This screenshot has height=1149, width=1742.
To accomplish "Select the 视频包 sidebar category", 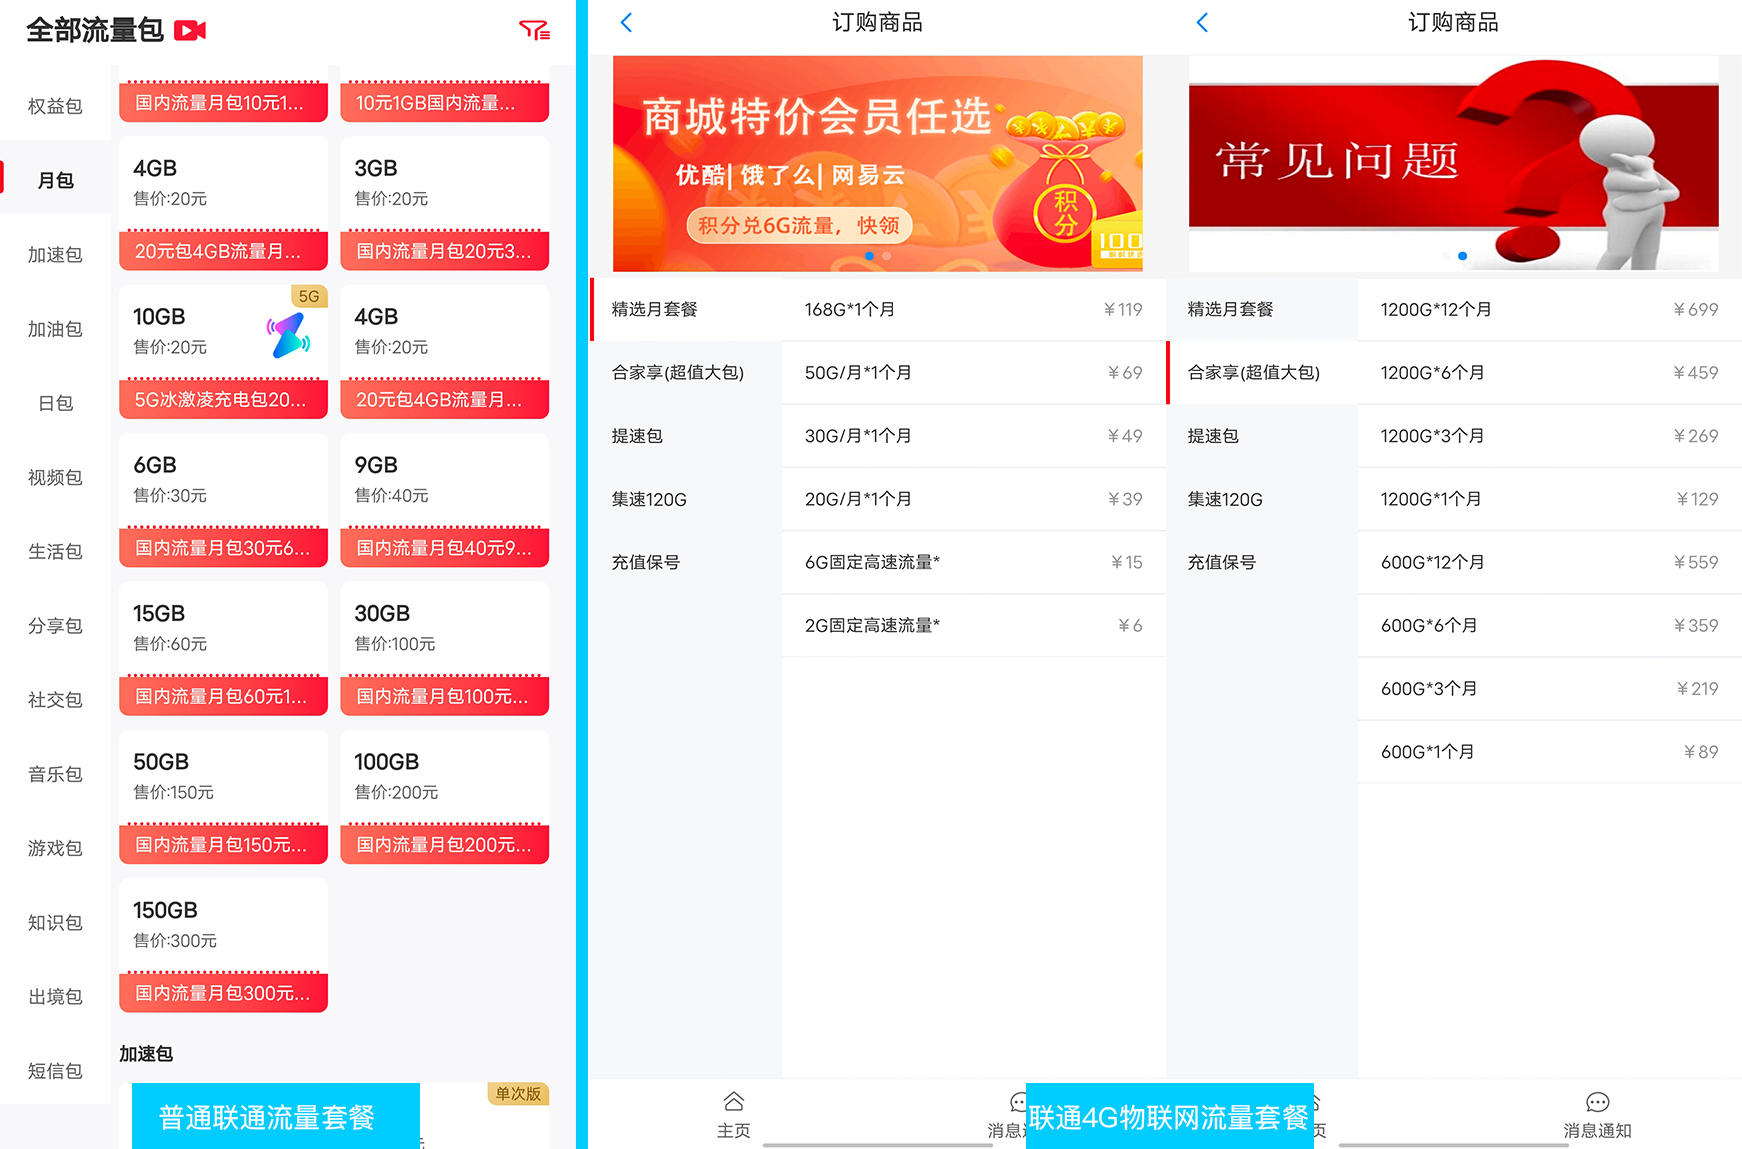I will pyautogui.click(x=55, y=477).
